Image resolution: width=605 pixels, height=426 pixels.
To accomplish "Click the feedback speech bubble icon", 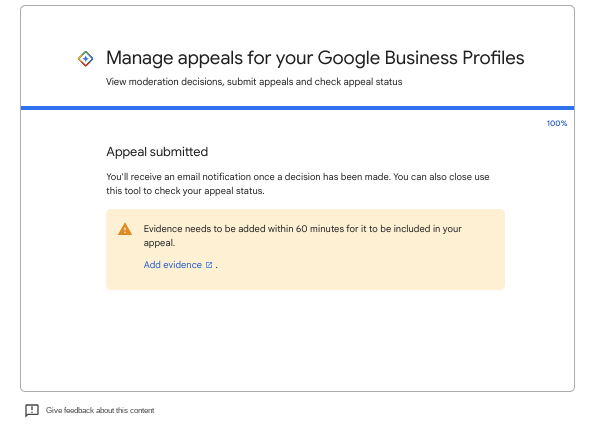I will pyautogui.click(x=32, y=410).
